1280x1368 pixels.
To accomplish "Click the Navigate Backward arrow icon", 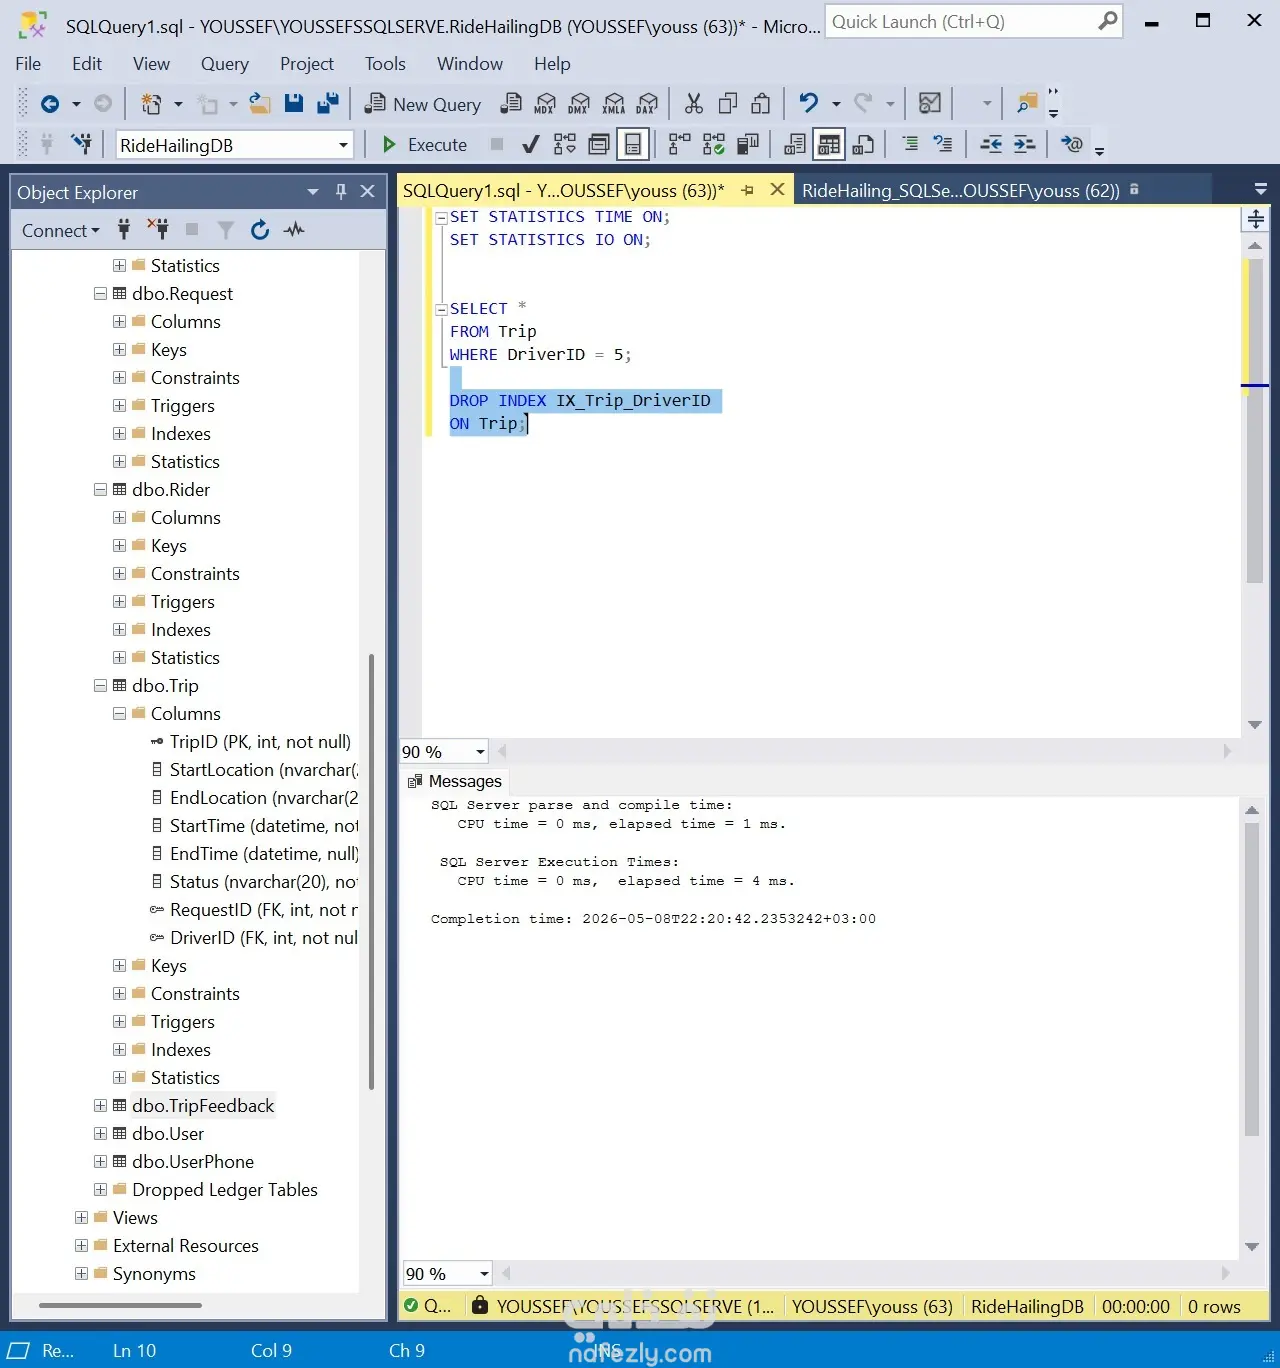I will [x=49, y=103].
